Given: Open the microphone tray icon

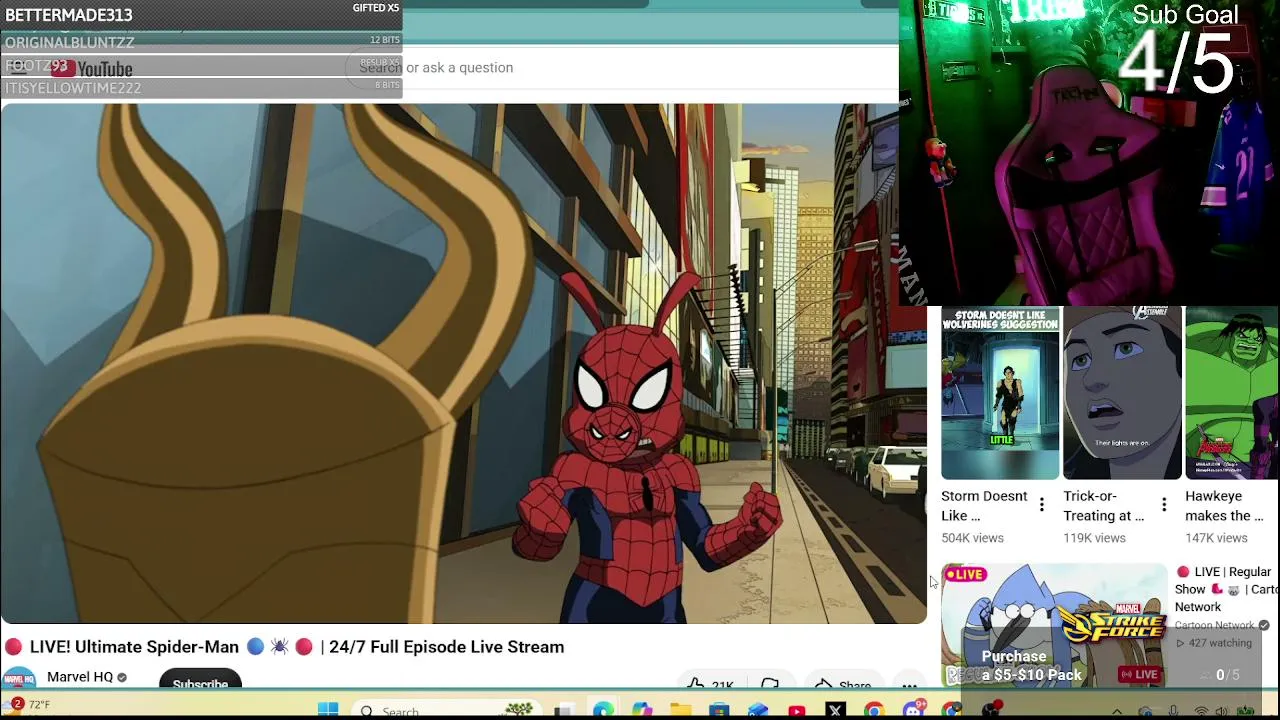Looking at the screenshot, I should [1173, 712].
